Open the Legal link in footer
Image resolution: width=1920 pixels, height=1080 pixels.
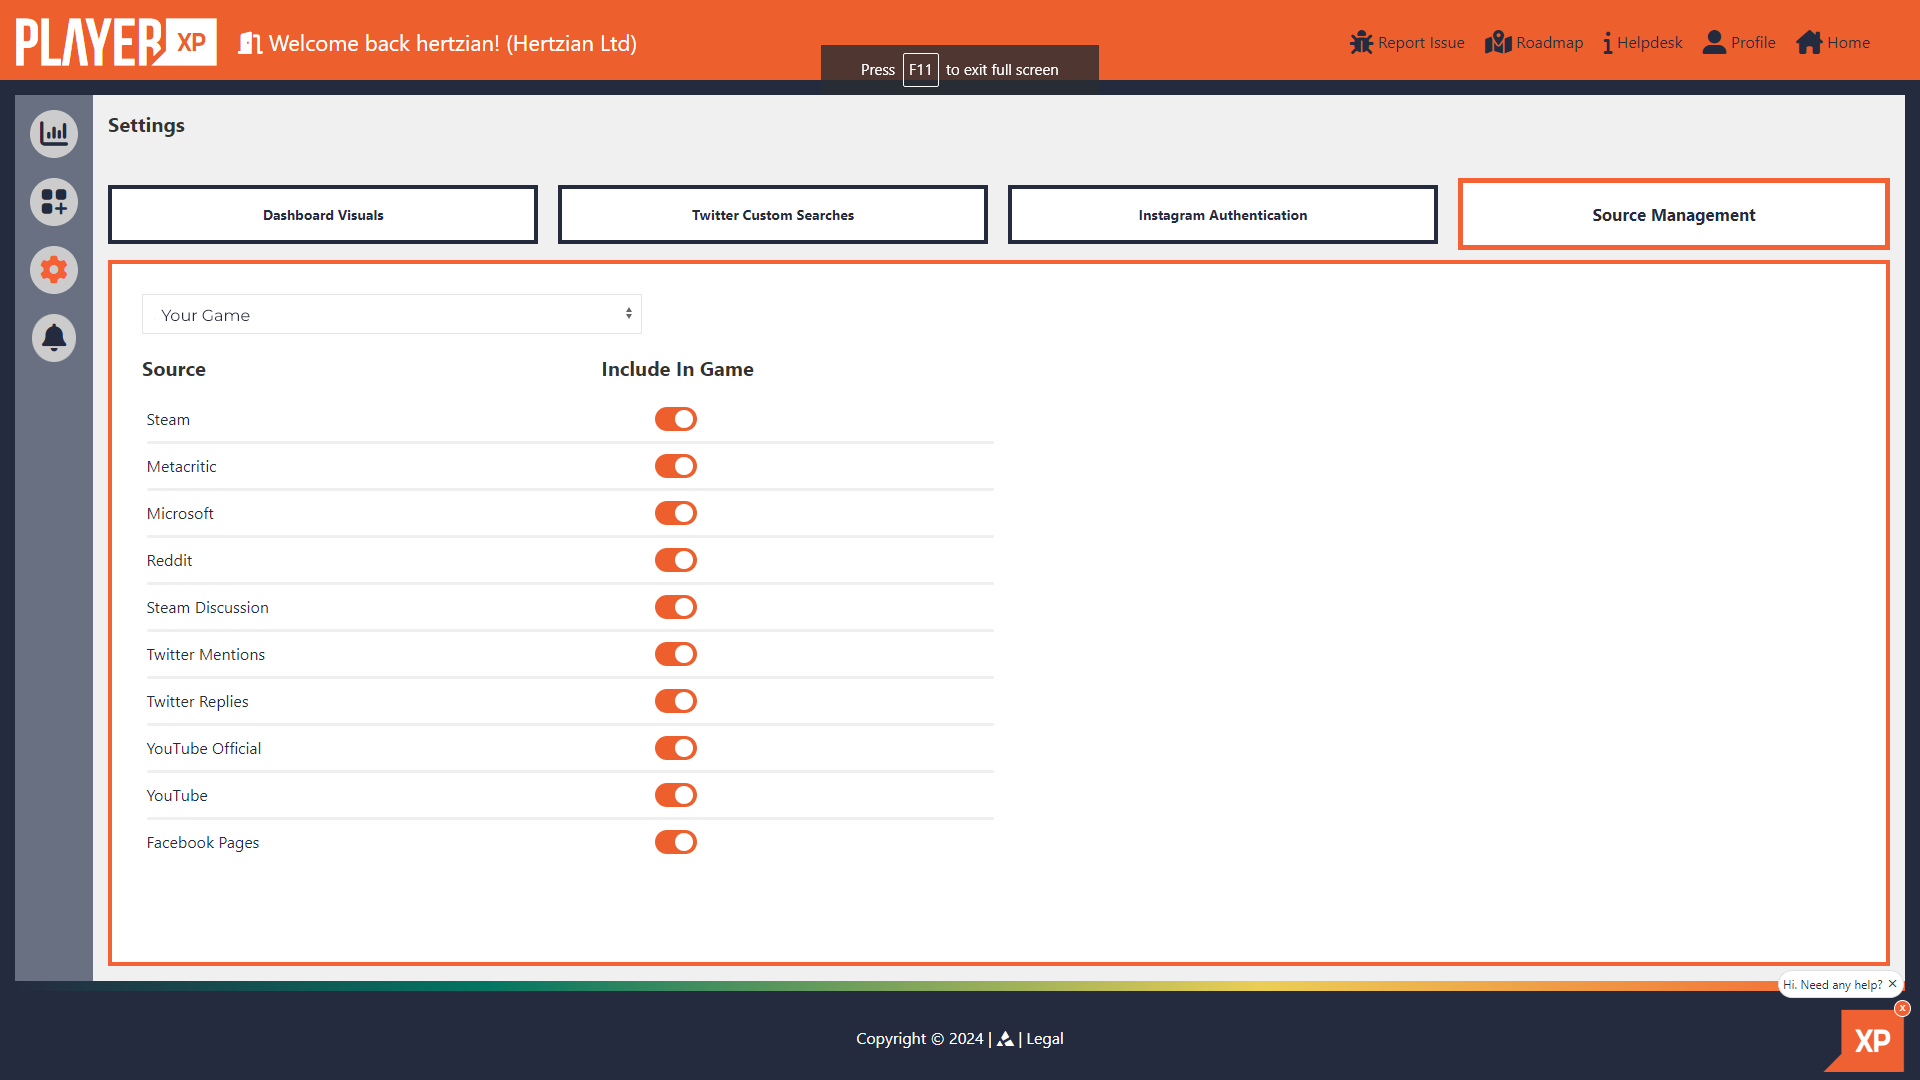[x=1045, y=1039]
